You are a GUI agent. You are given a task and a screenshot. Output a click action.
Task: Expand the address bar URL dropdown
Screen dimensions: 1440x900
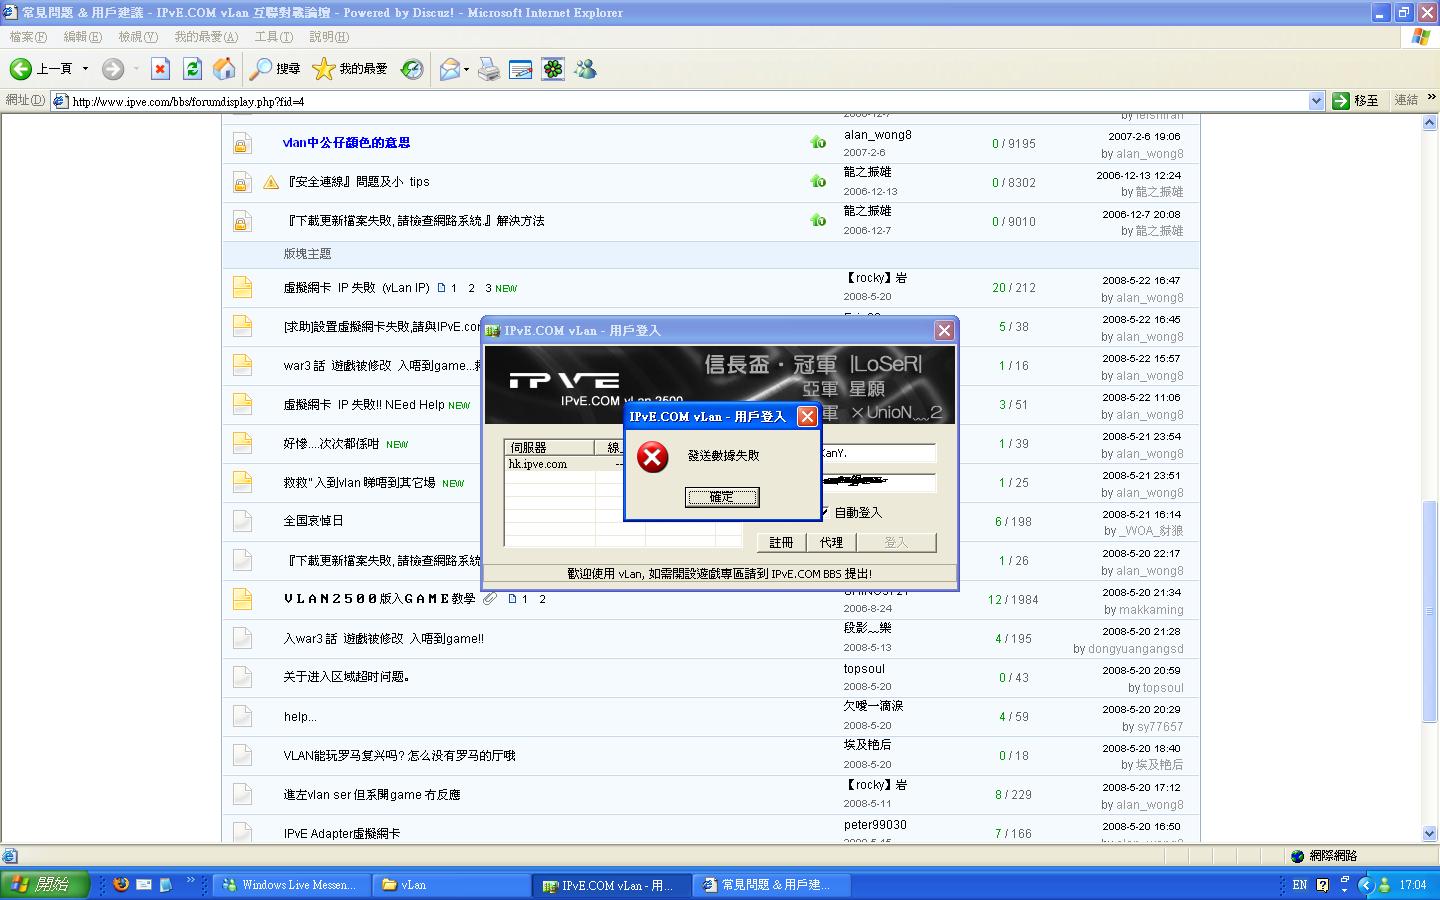tap(1316, 101)
